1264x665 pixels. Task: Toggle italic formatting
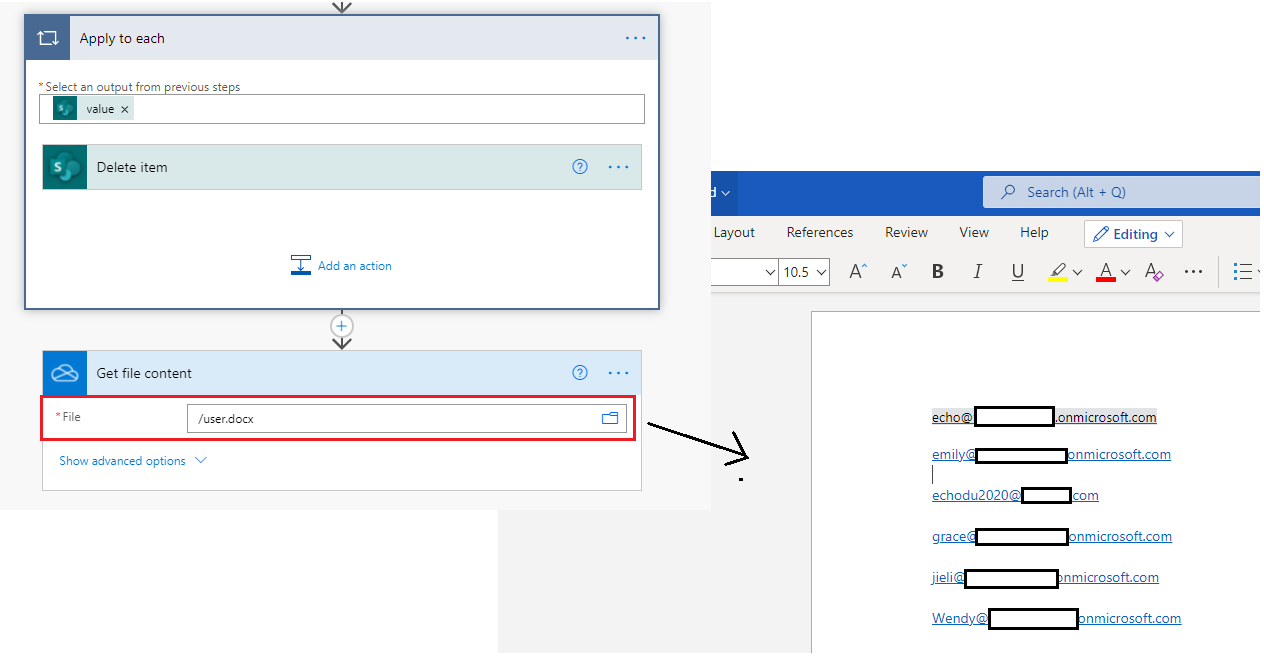pos(977,271)
